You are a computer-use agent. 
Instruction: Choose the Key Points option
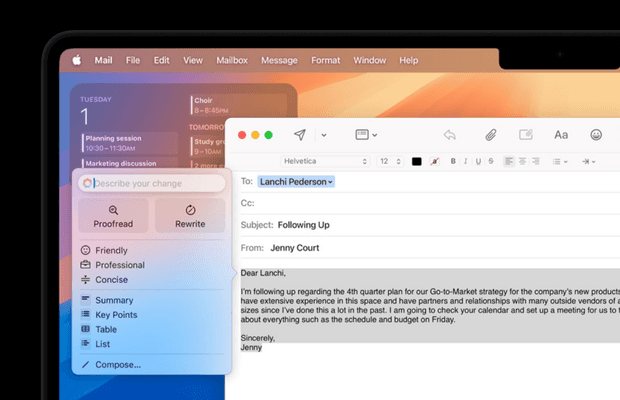coord(109,315)
